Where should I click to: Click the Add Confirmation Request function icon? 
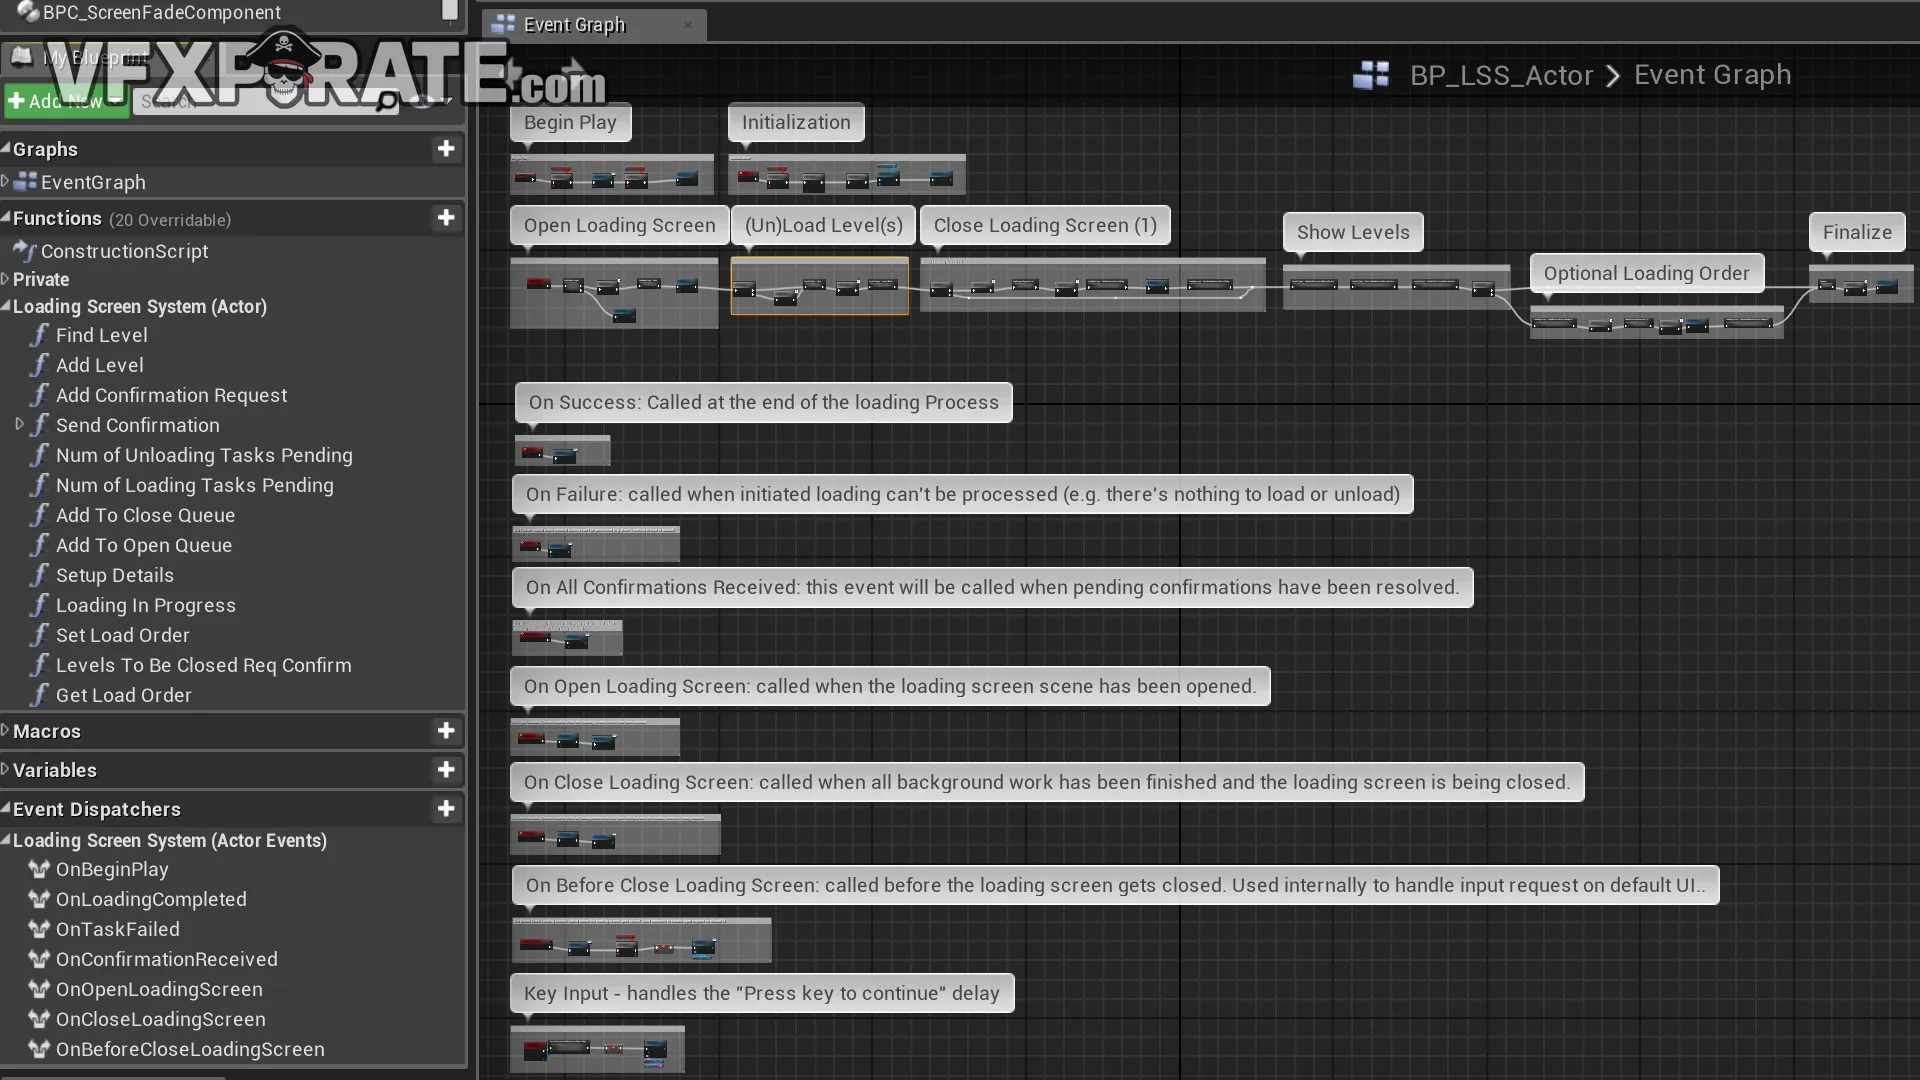39,395
